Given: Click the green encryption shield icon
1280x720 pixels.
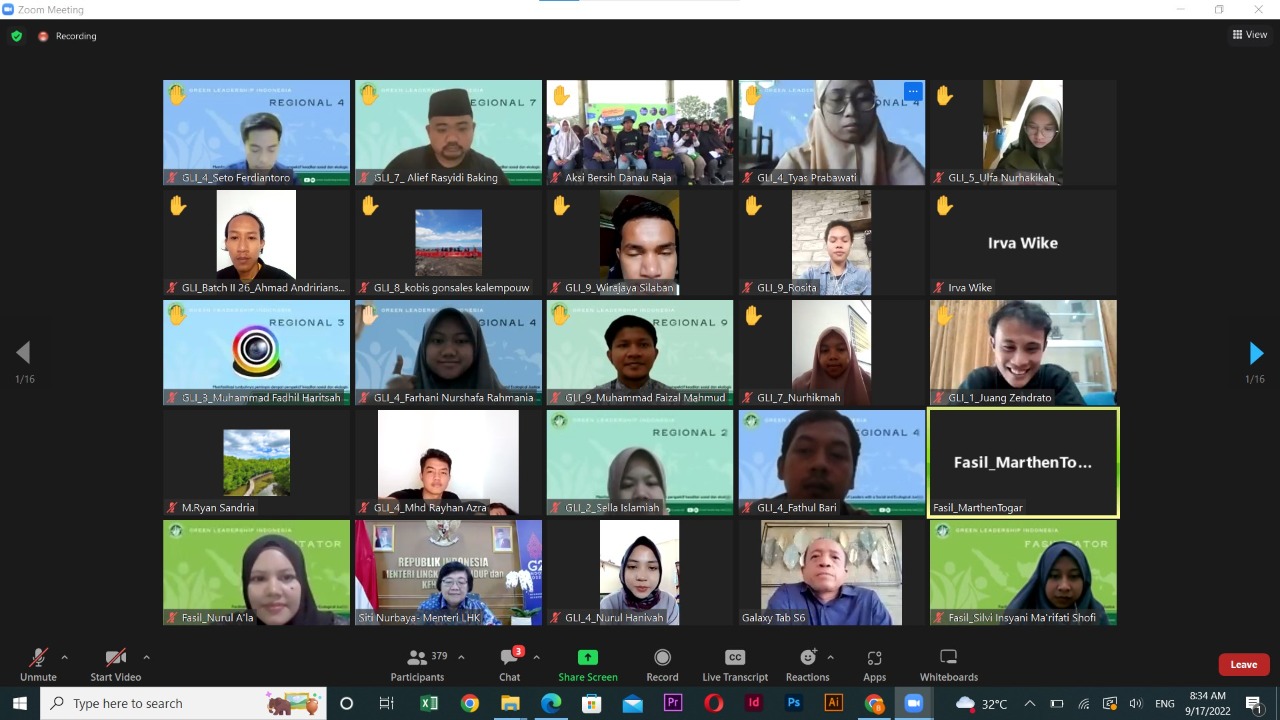Looking at the screenshot, I should 16,36.
